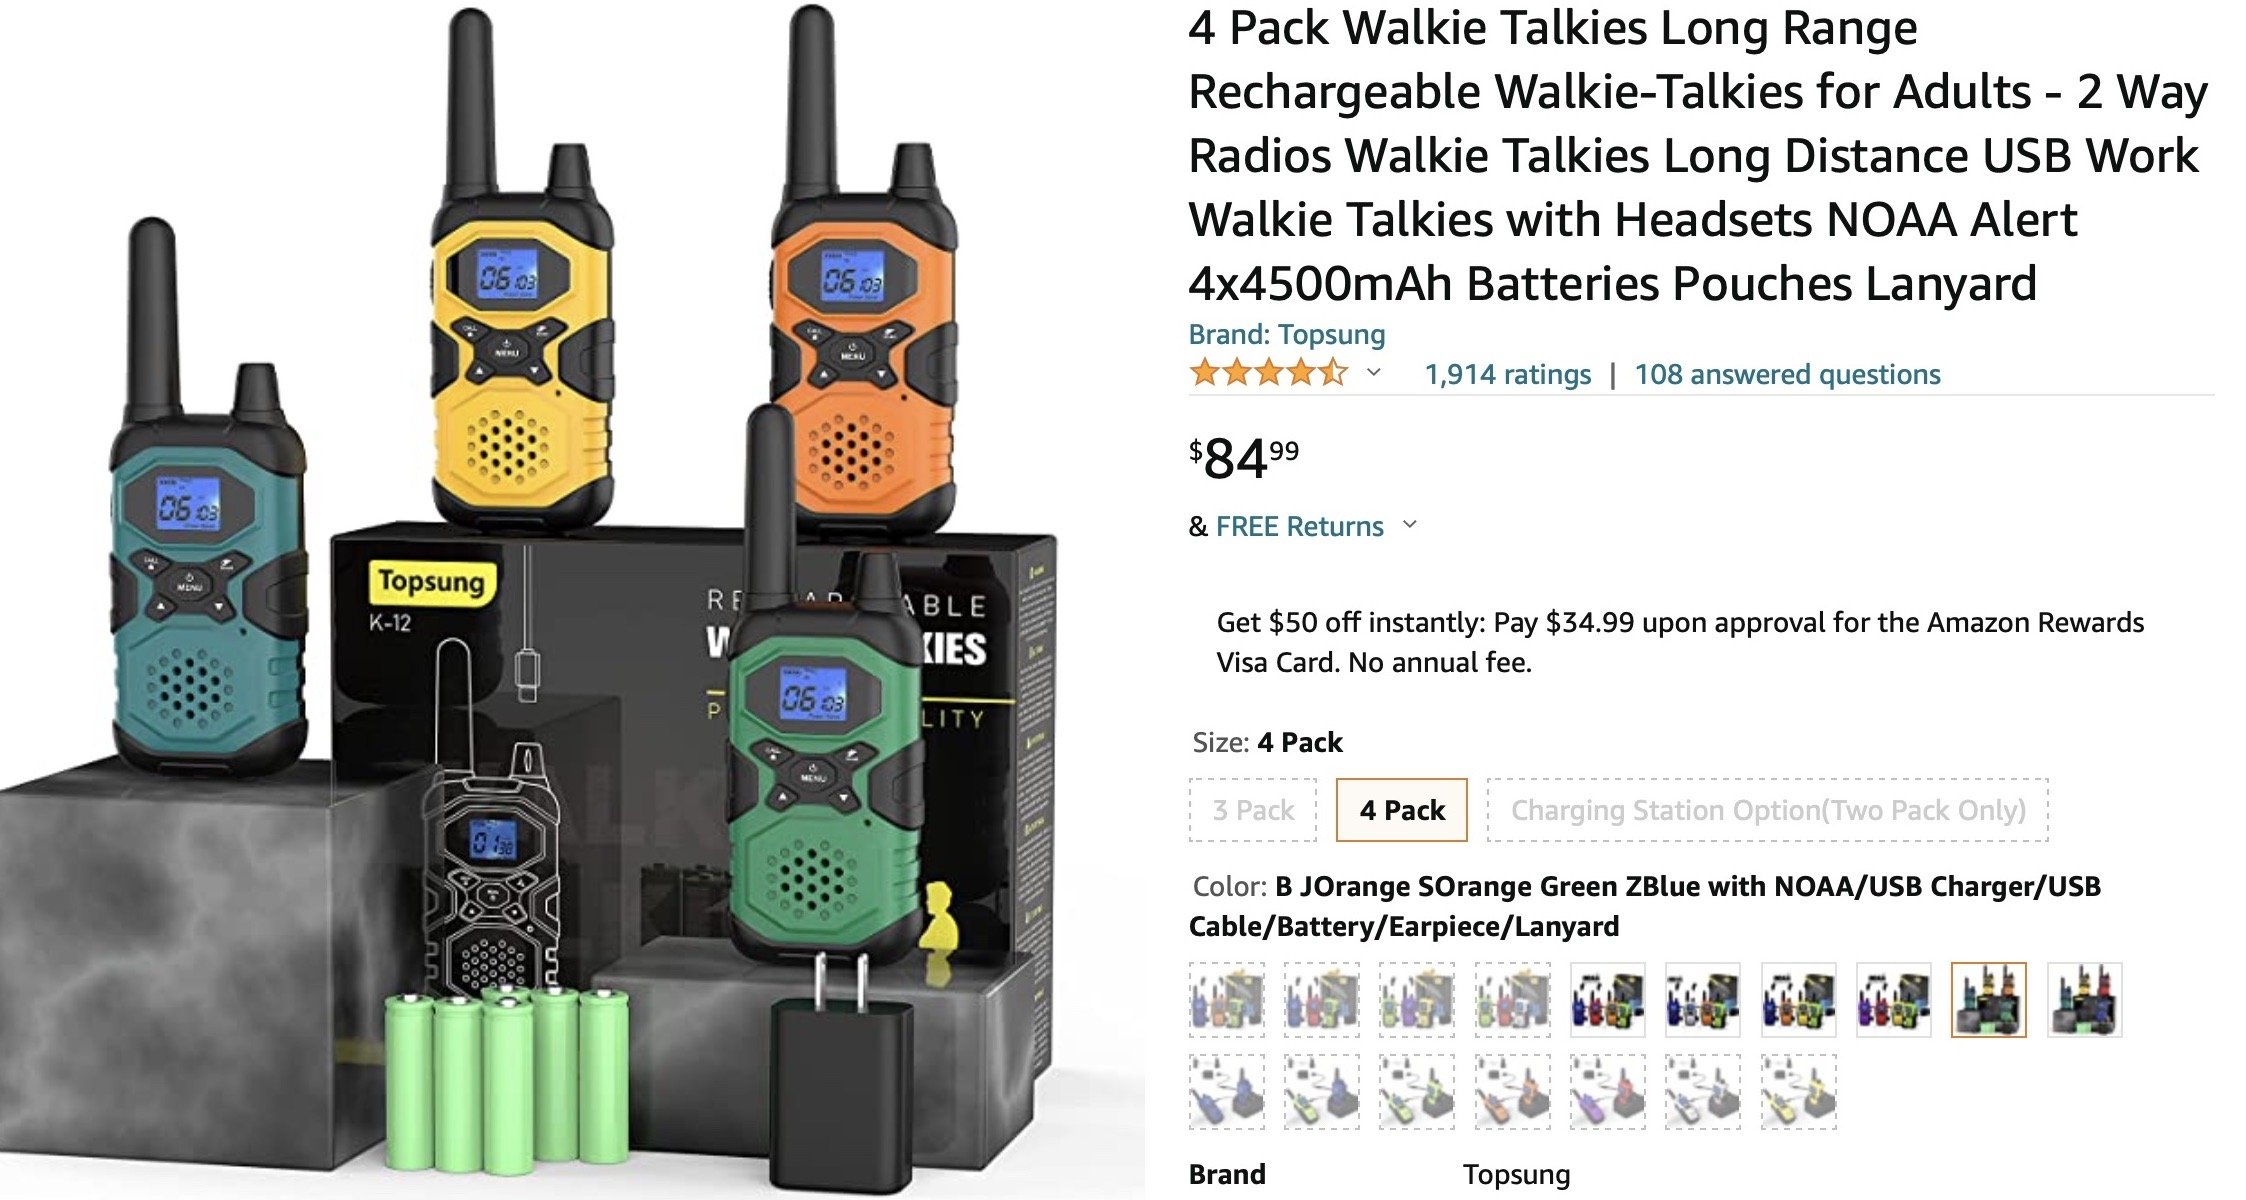Open the FREE Returns link
This screenshot has width=2246, height=1200.
click(x=1299, y=526)
